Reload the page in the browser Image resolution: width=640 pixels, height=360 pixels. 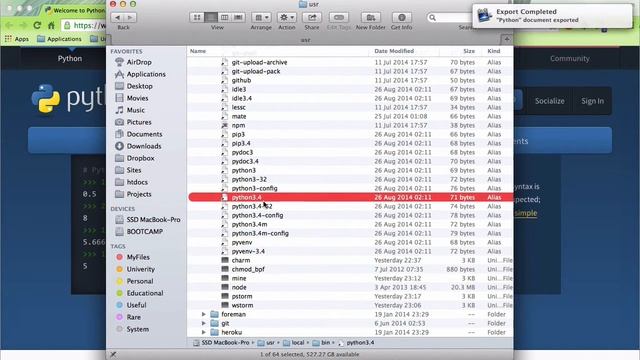[x=37, y=25]
